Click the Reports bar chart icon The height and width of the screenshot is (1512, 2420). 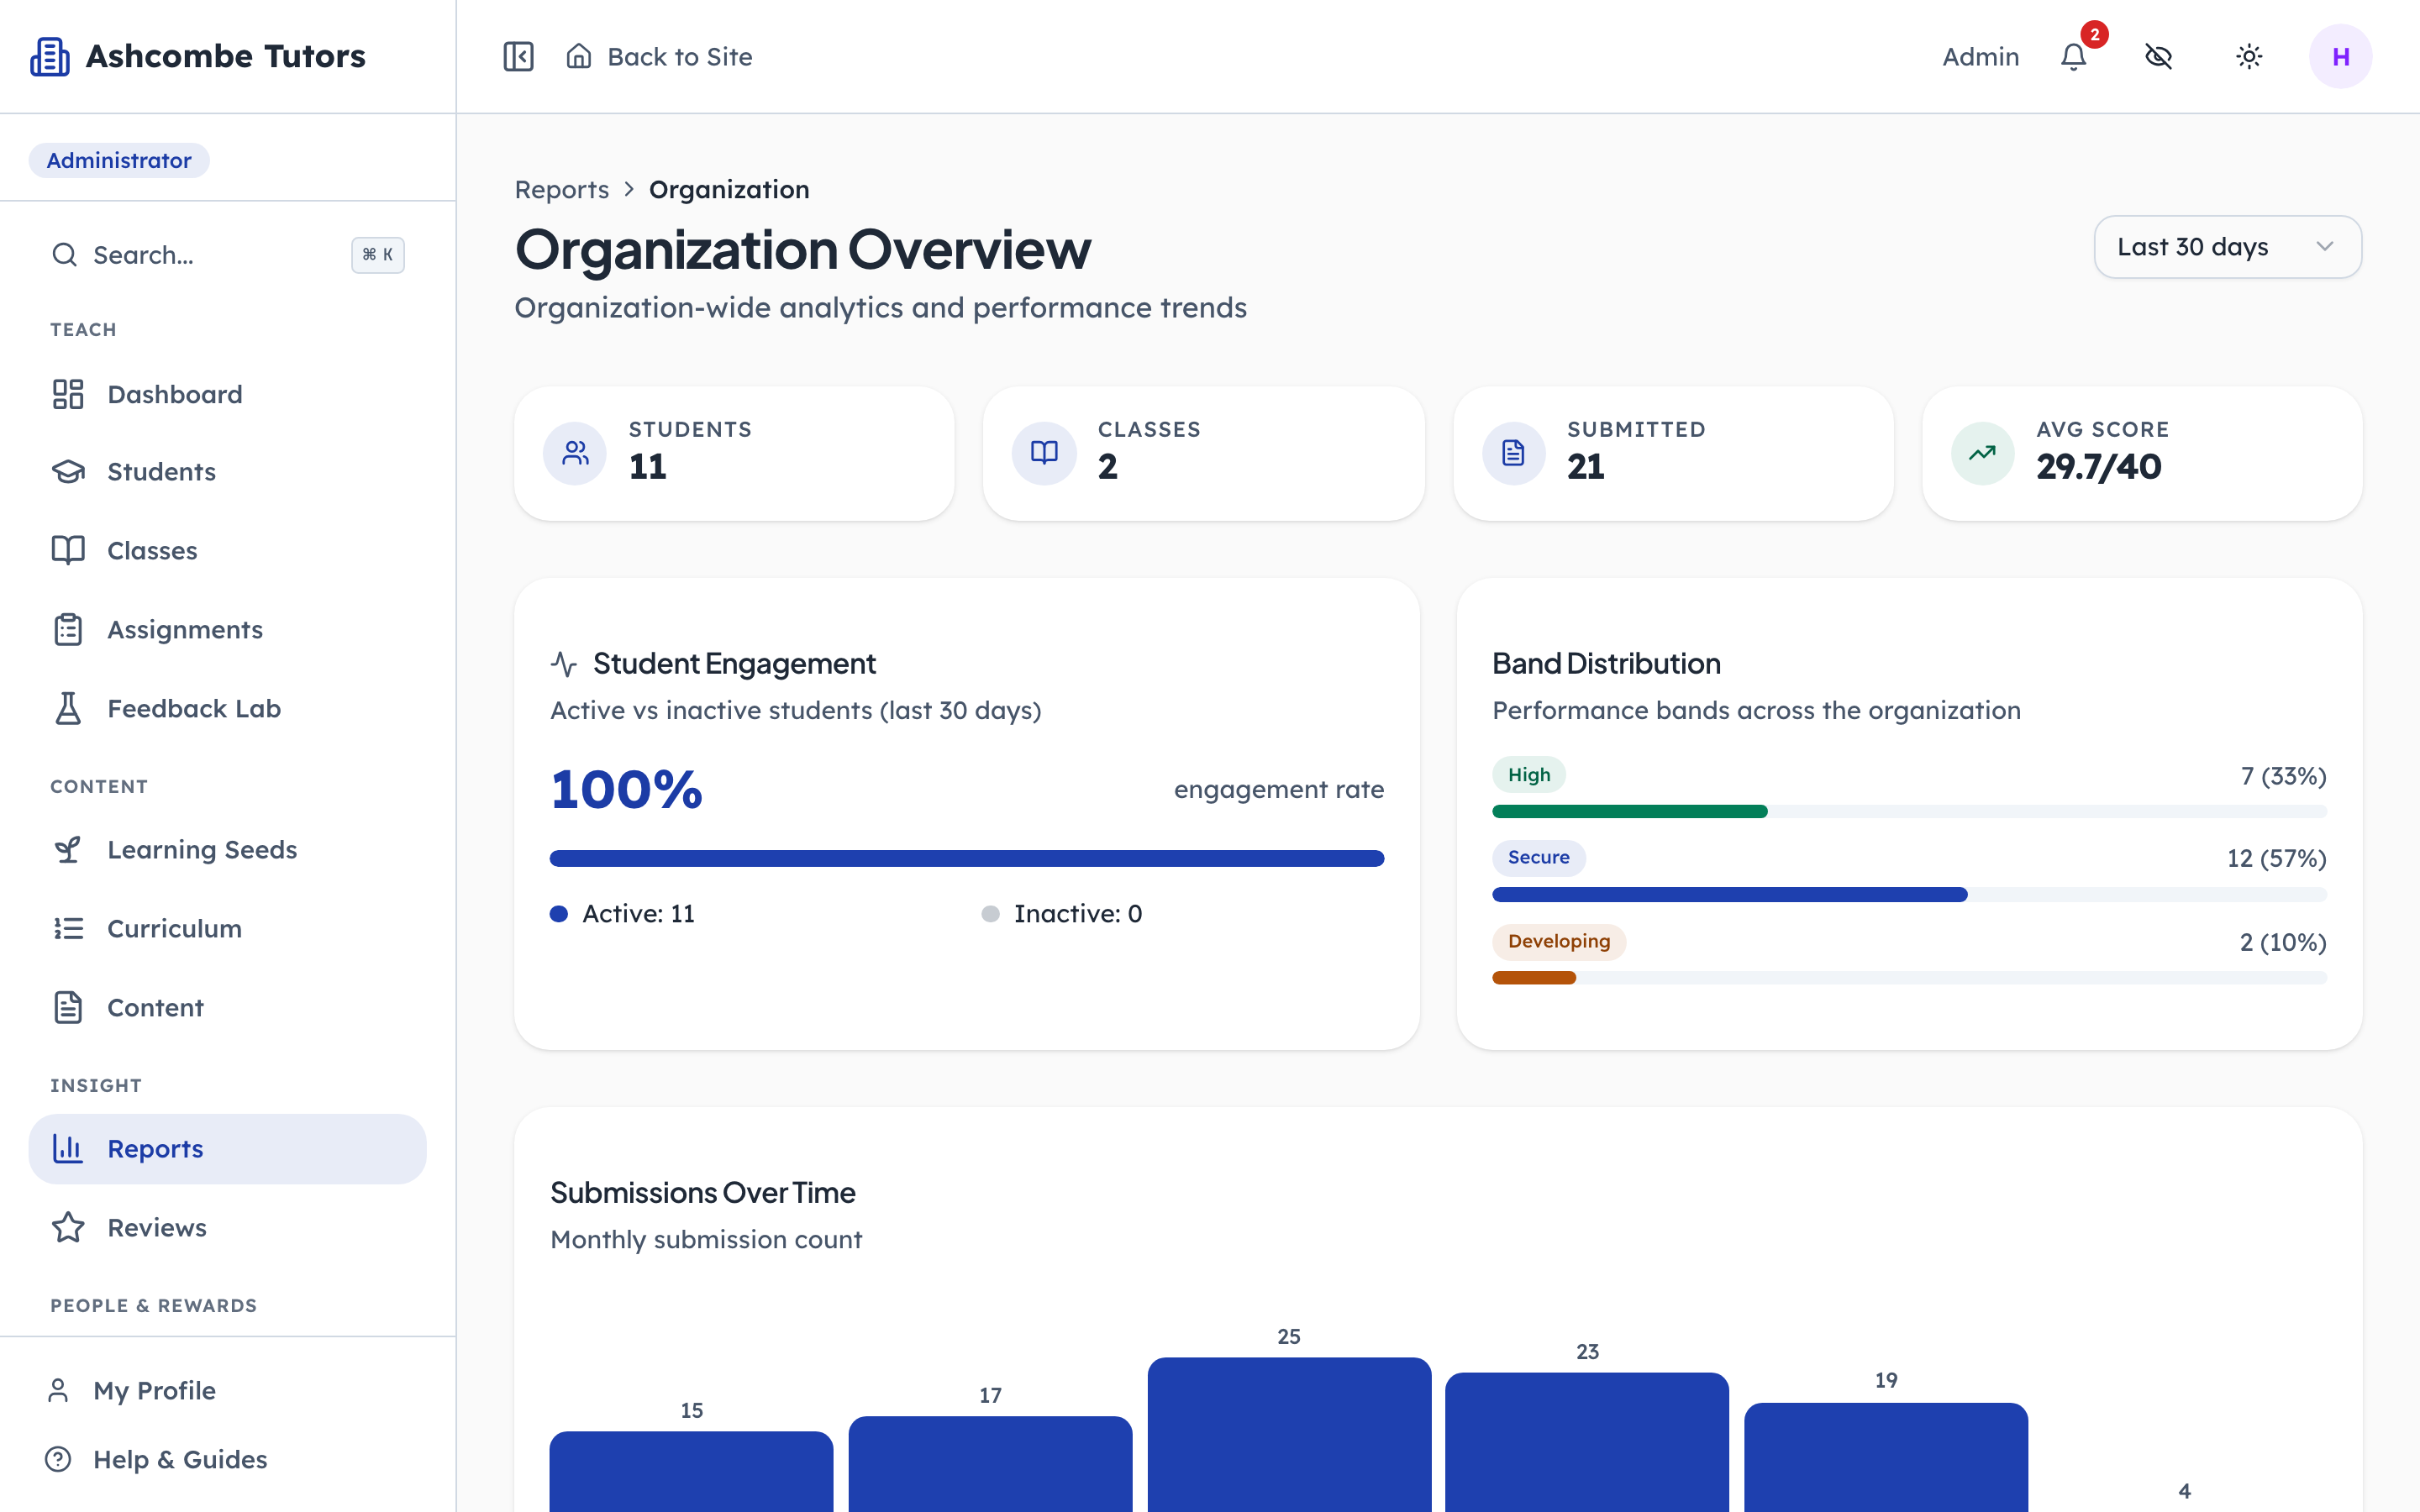click(x=68, y=1148)
